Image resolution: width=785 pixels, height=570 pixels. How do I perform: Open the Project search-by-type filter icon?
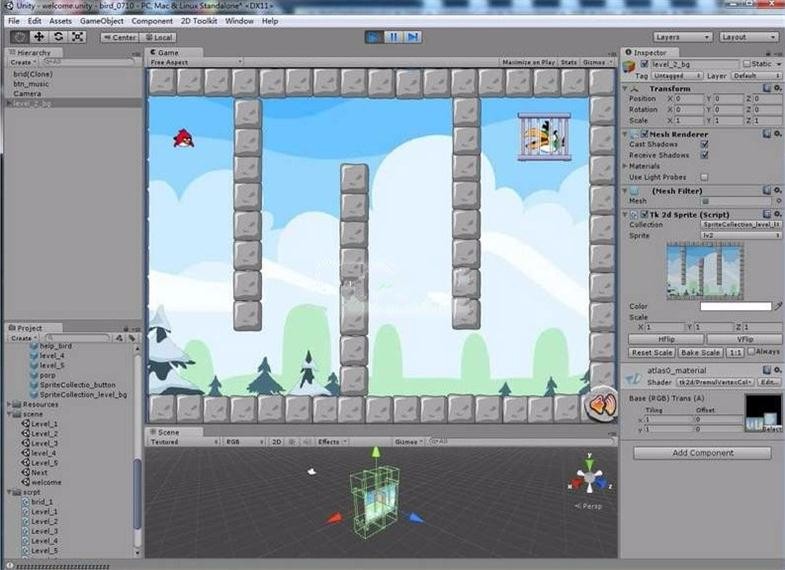coord(119,338)
